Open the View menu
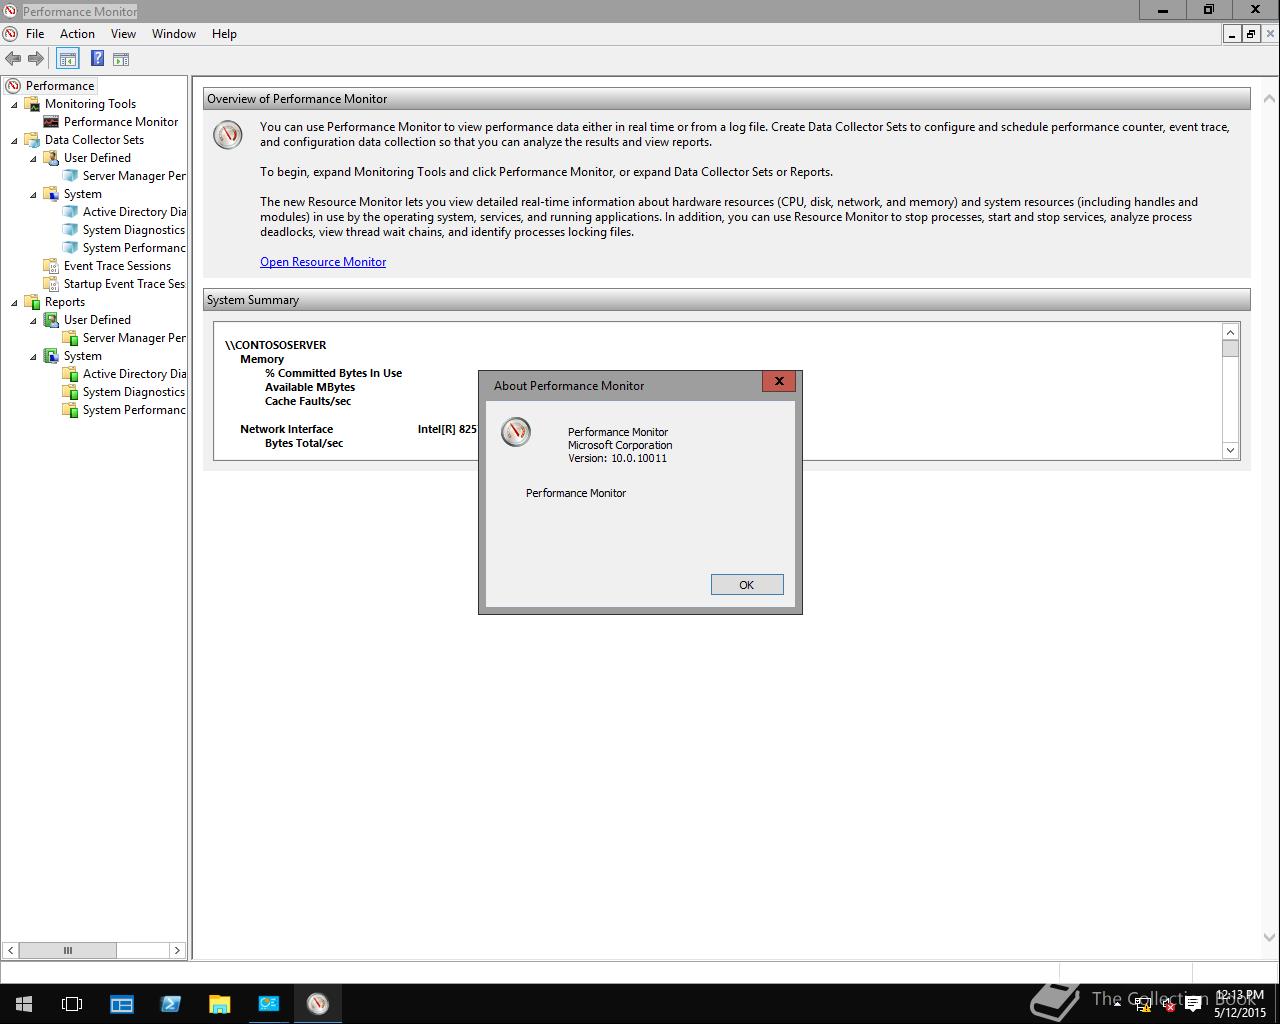 click(x=123, y=33)
